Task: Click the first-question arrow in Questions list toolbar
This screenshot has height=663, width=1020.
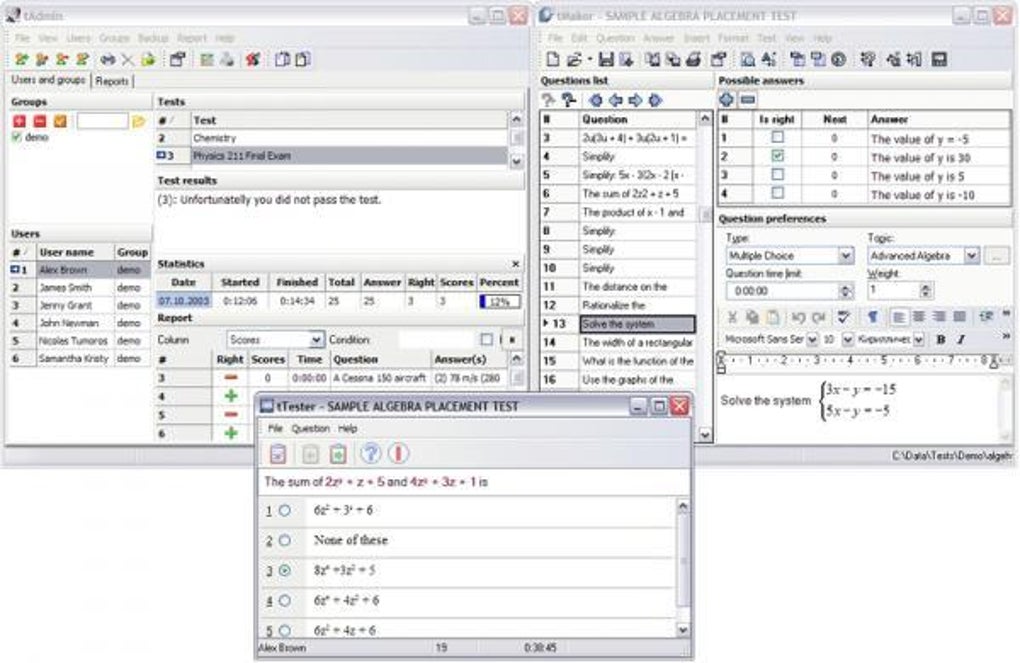Action: click(x=595, y=100)
